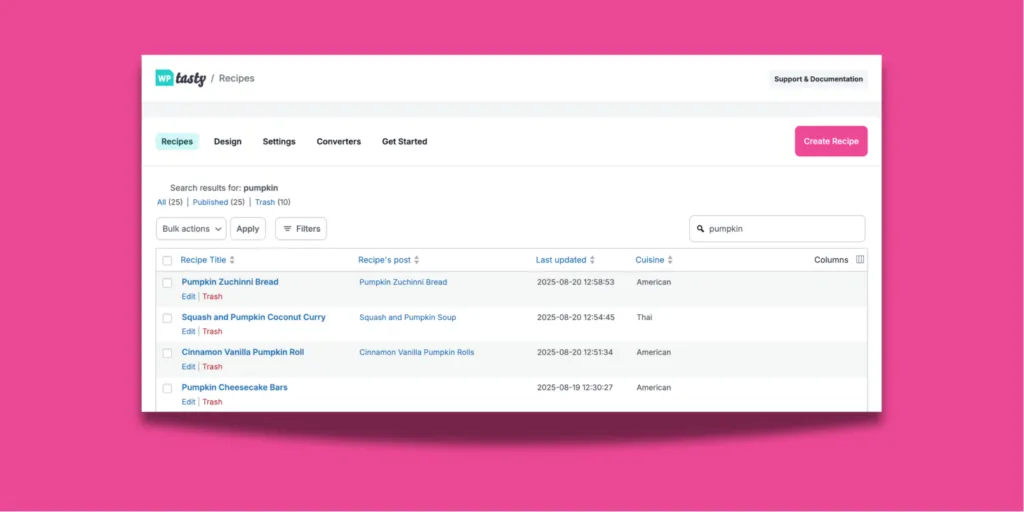Click the date 2025-08-20 12:54:45
Screen dimensions: 1024x512
[575, 317]
